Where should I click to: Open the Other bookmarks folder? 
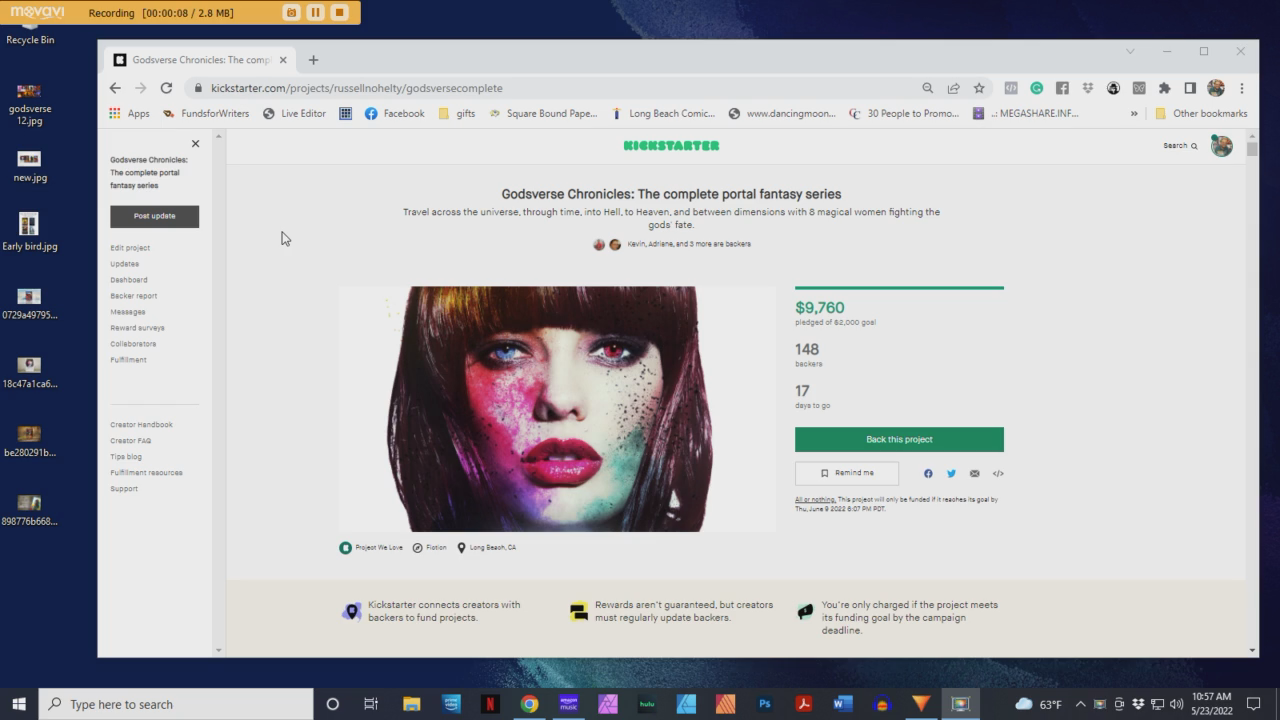tap(1200, 114)
